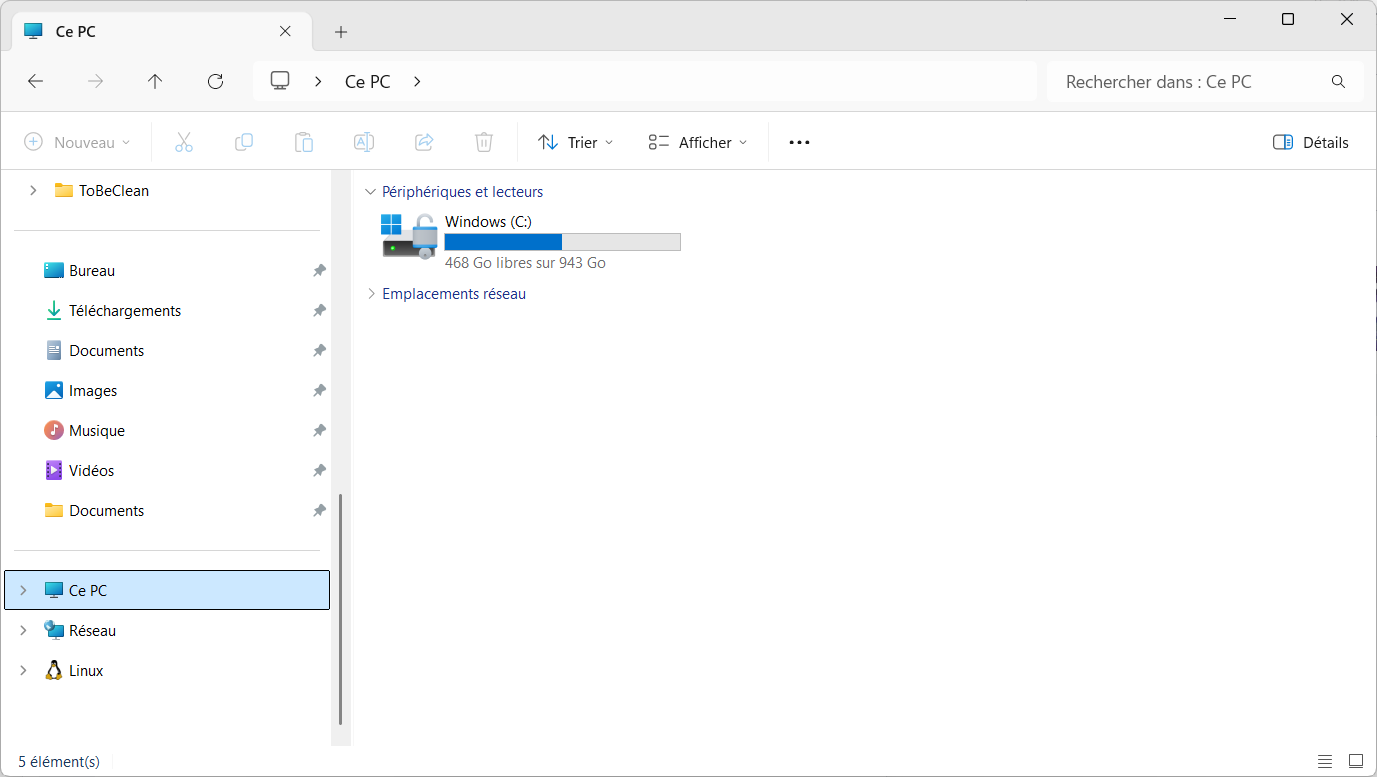The width and height of the screenshot is (1377, 777).
Task: Collapse the Périphériques et lecteurs group
Action: [x=371, y=191]
